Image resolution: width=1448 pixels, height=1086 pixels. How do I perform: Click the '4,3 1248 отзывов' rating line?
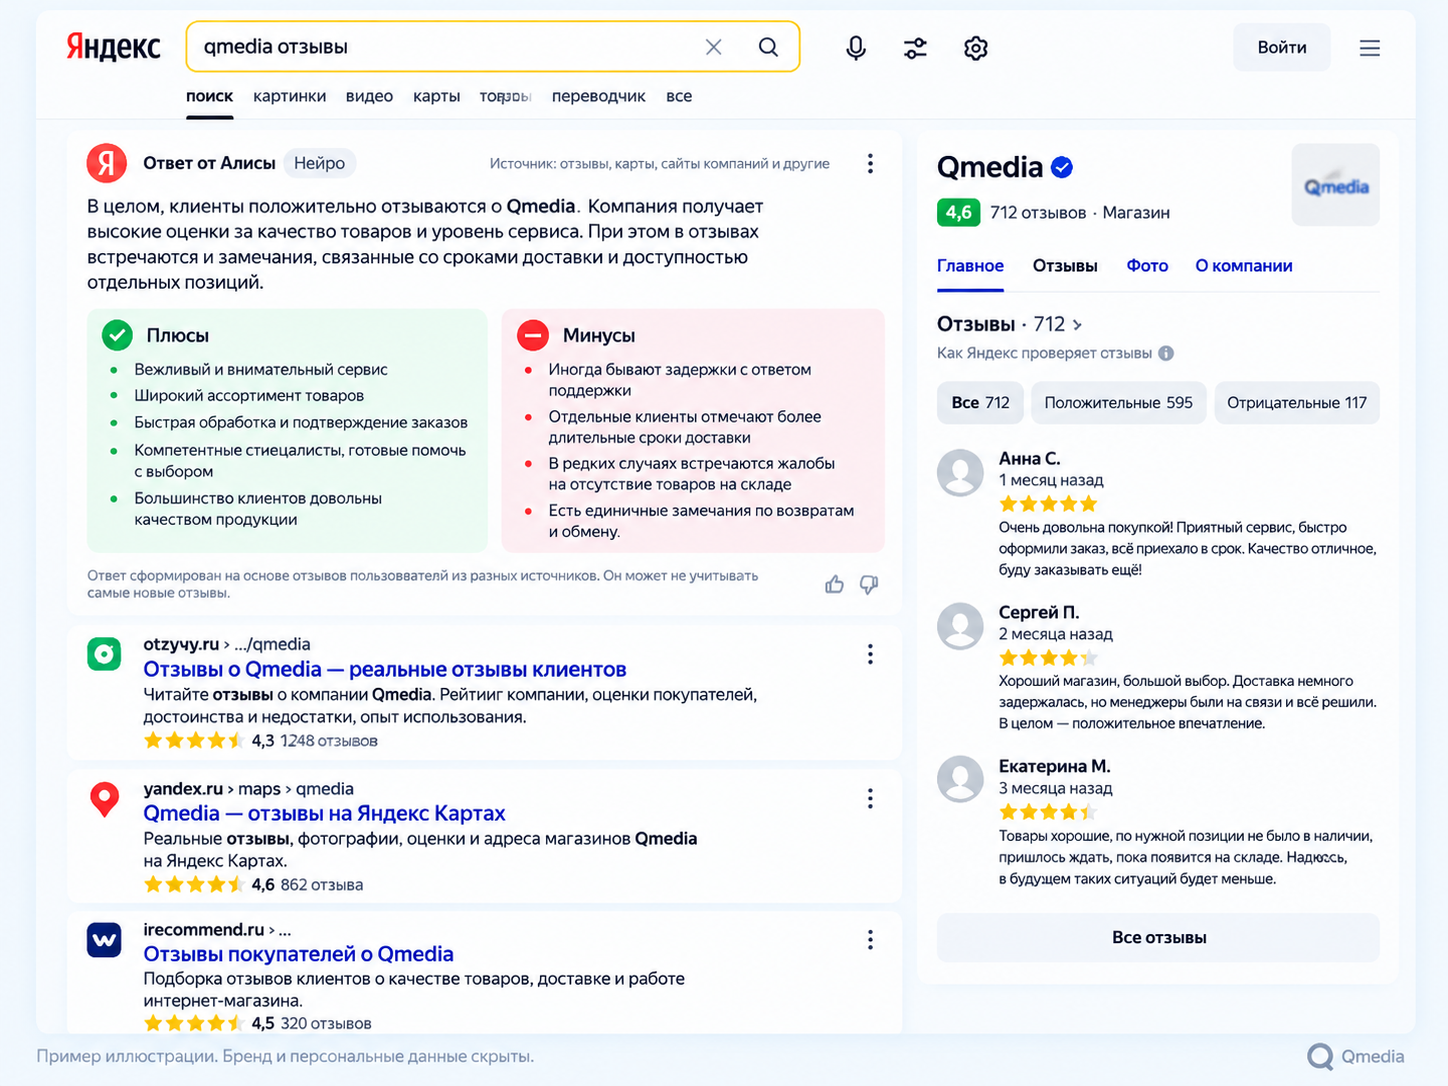pos(260,741)
